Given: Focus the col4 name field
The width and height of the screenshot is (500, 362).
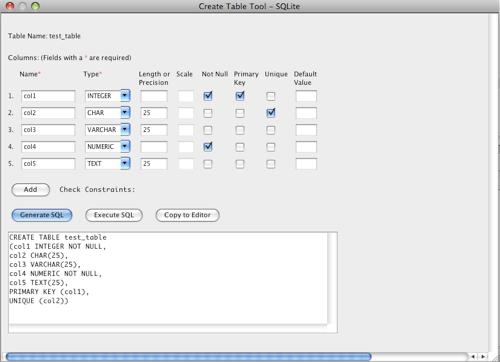Looking at the screenshot, I should tap(48, 147).
